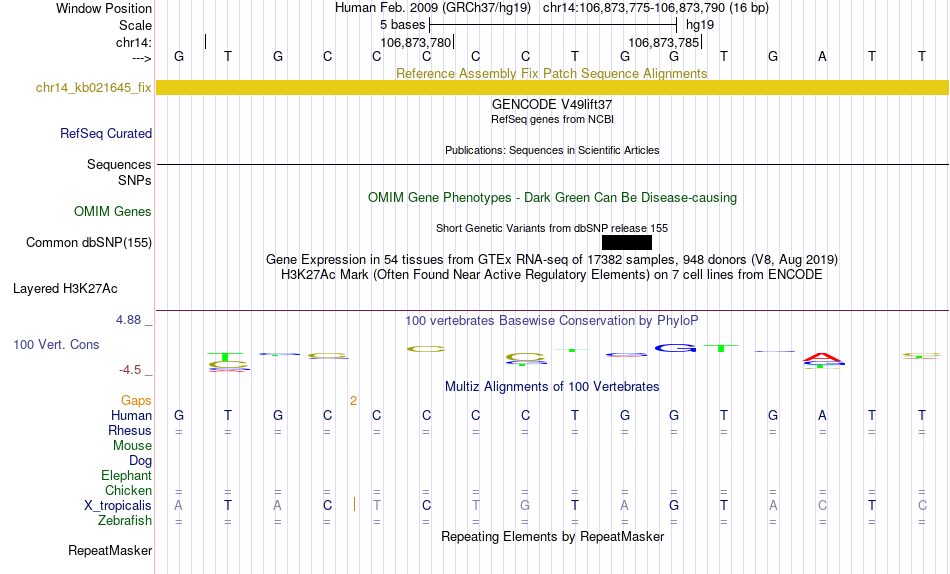Click the 100 Vert. Cons label
The image size is (950, 574).
tap(56, 344)
